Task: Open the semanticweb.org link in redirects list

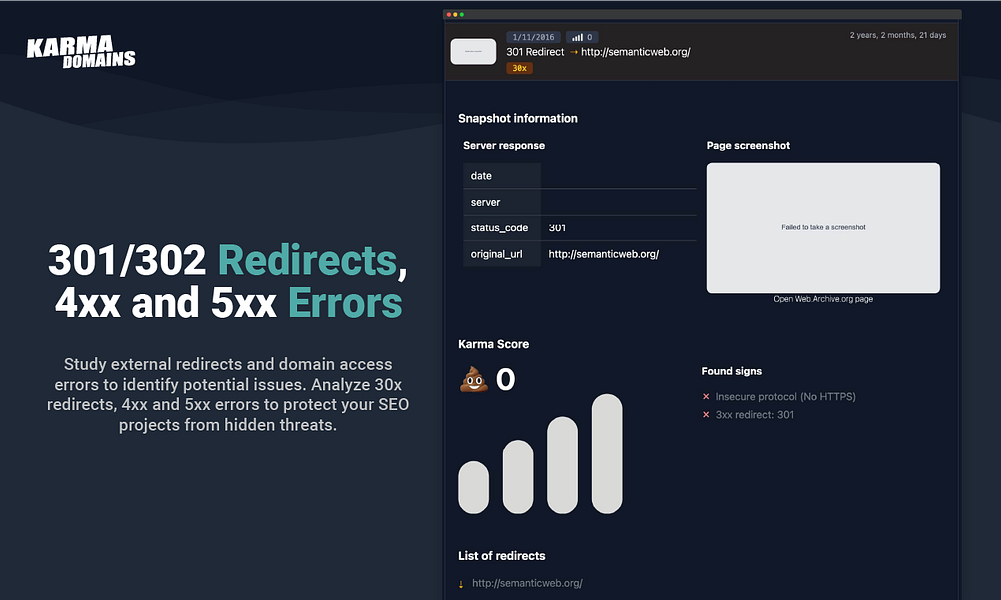Action: (527, 583)
